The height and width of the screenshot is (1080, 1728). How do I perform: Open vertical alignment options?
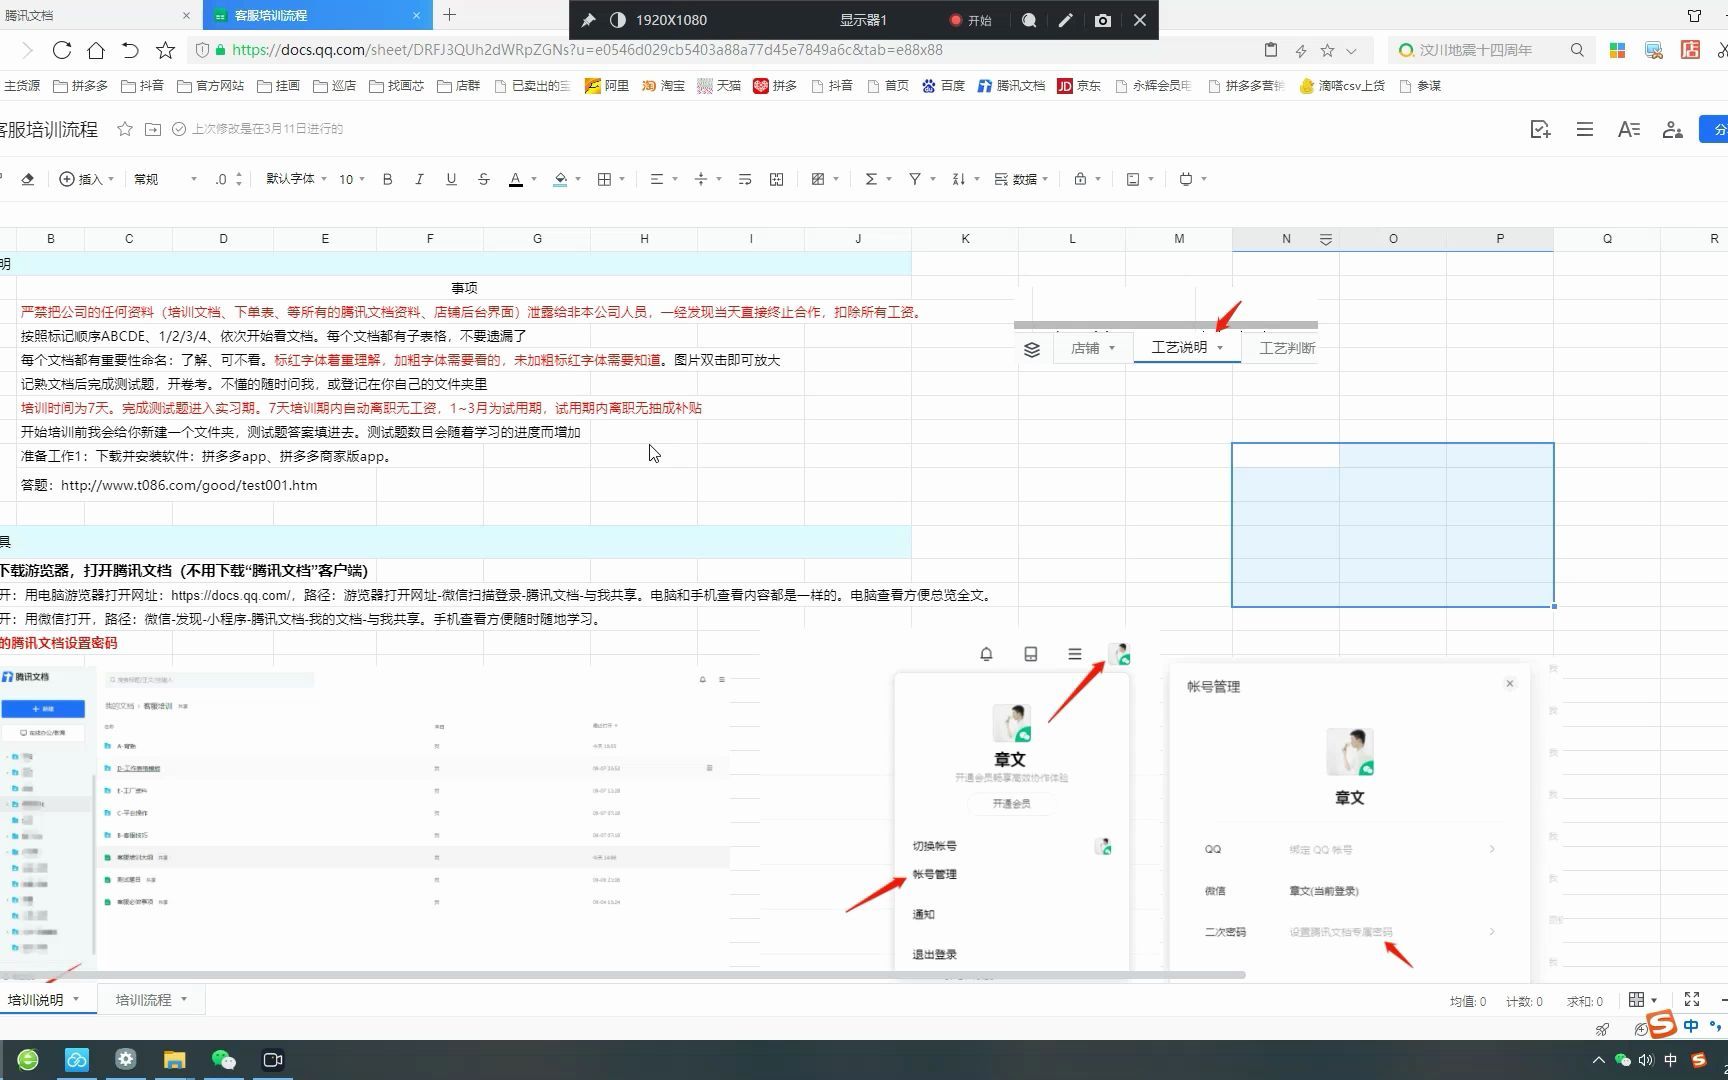[701, 179]
